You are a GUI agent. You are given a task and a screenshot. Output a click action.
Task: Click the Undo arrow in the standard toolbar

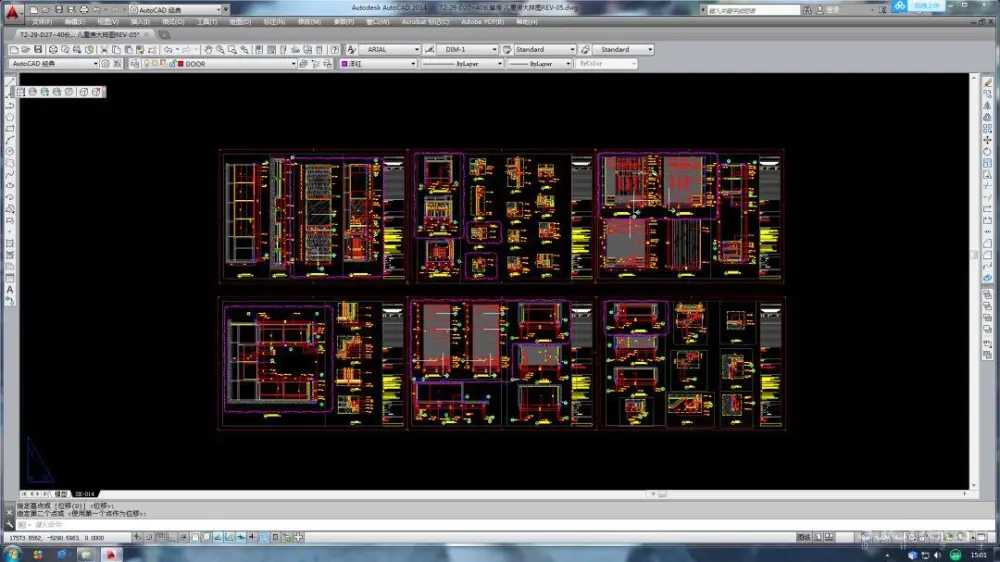click(168, 49)
